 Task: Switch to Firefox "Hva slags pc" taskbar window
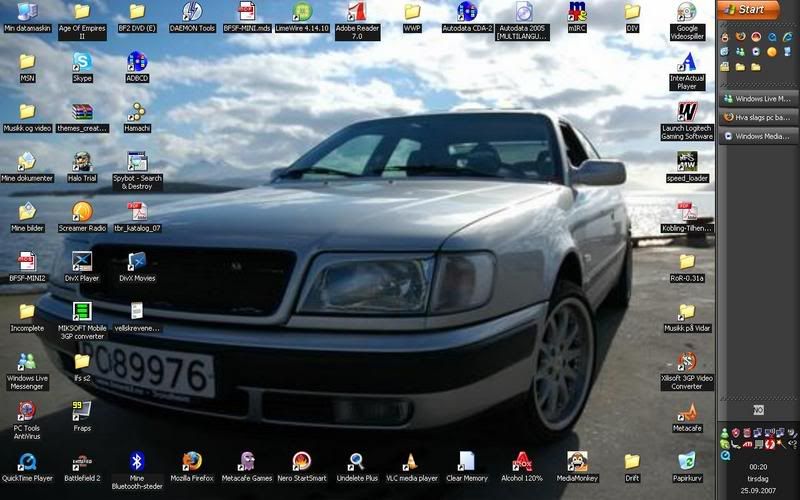coord(758,117)
